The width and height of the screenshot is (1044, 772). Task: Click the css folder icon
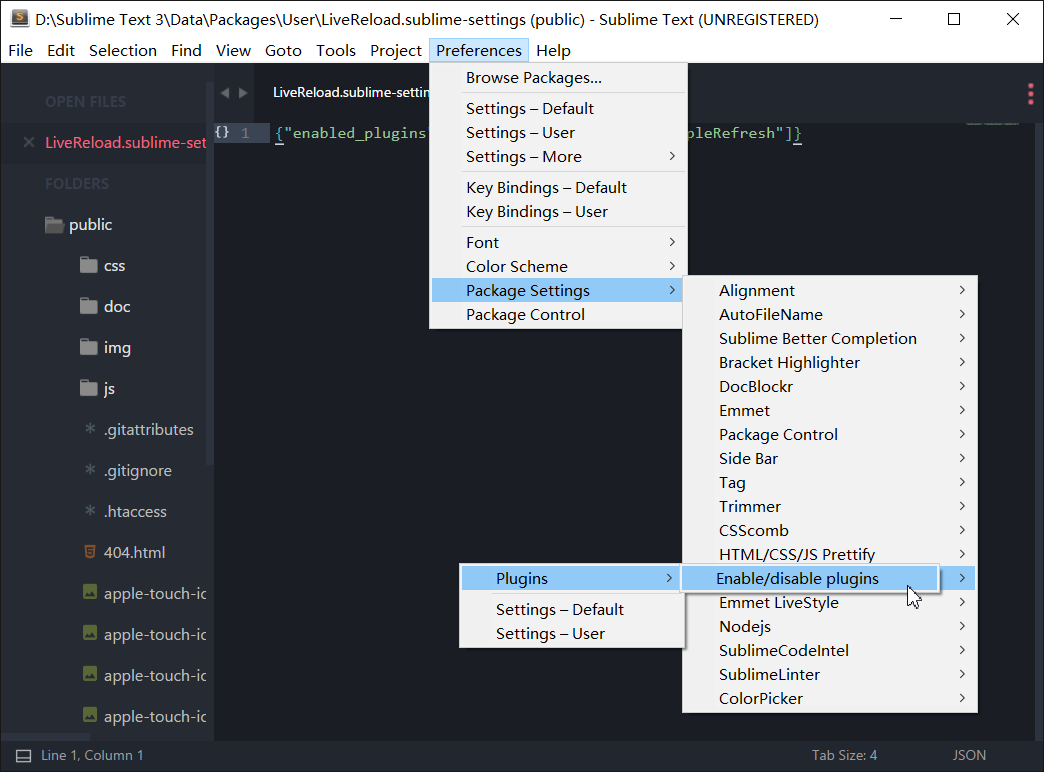(89, 265)
